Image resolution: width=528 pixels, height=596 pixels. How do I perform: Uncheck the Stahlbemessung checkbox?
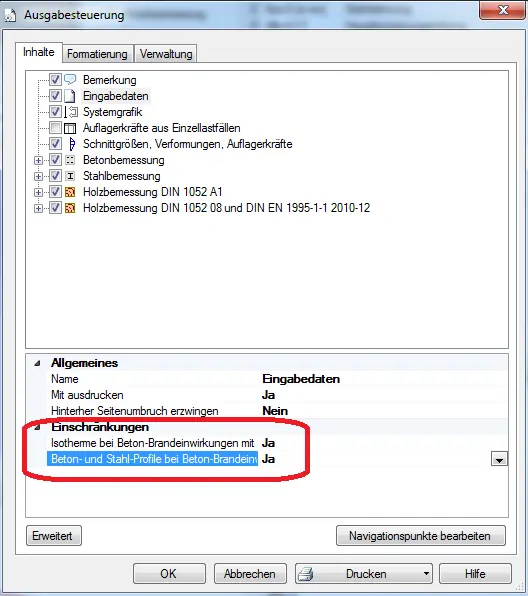(x=55, y=176)
